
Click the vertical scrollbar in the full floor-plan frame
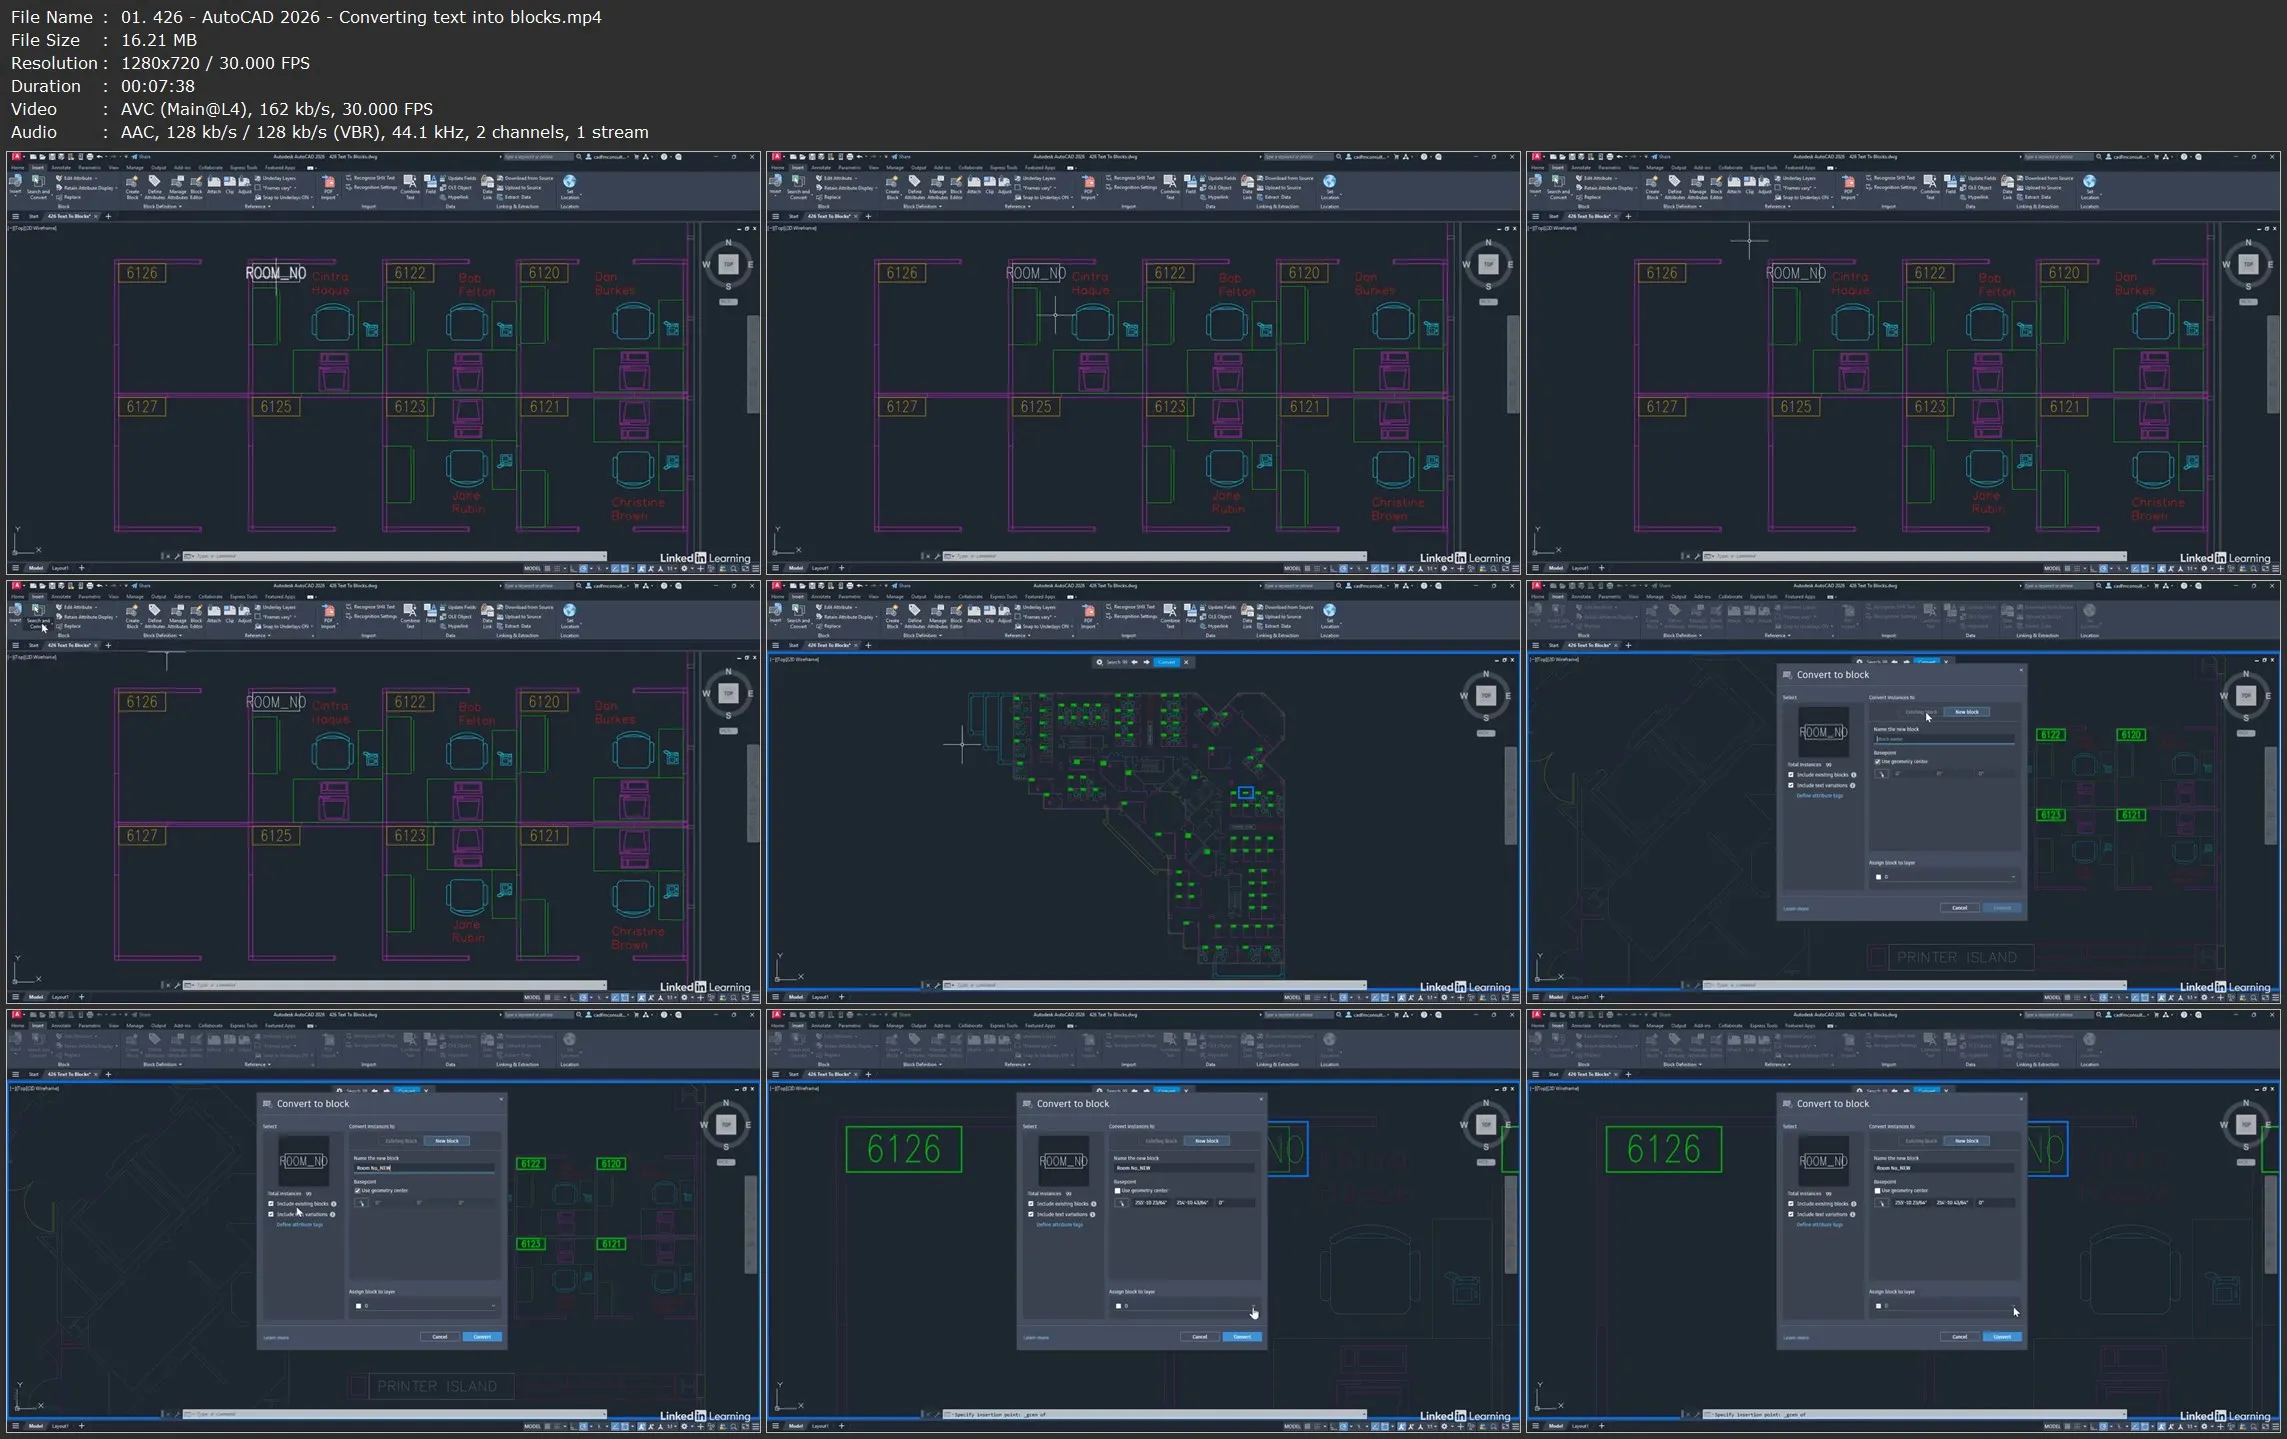[1511, 795]
